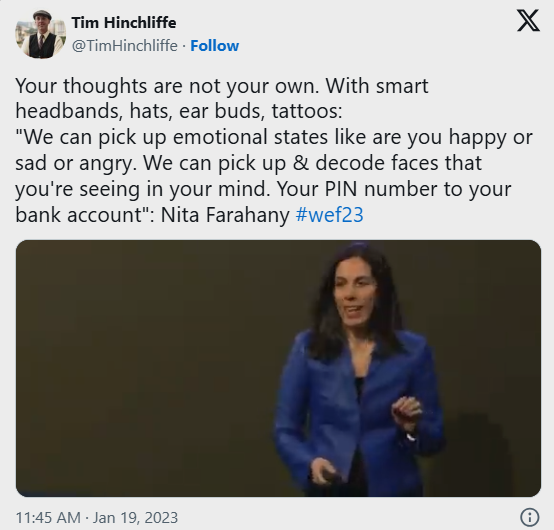The image size is (554, 530).
Task: Play the embedded video of the speaker
Action: tap(278, 368)
